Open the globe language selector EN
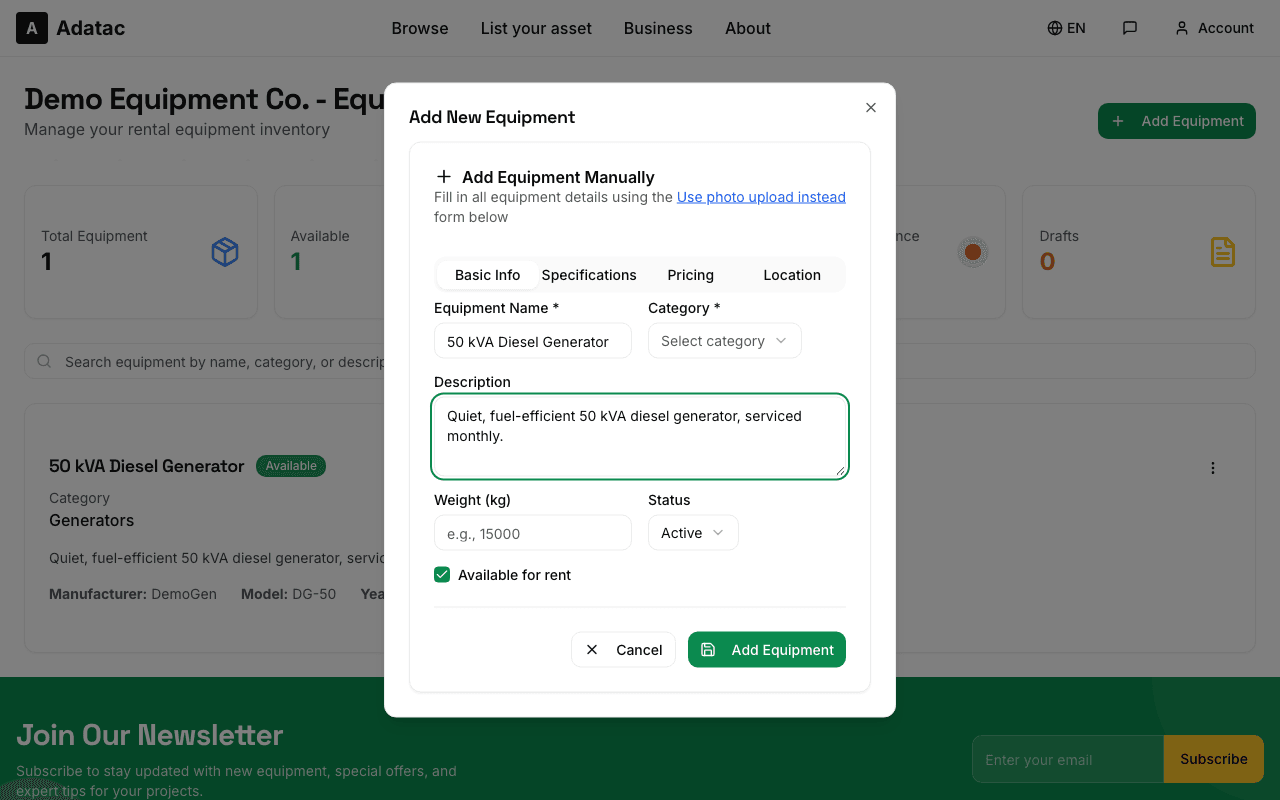The image size is (1280, 800). pyautogui.click(x=1066, y=28)
